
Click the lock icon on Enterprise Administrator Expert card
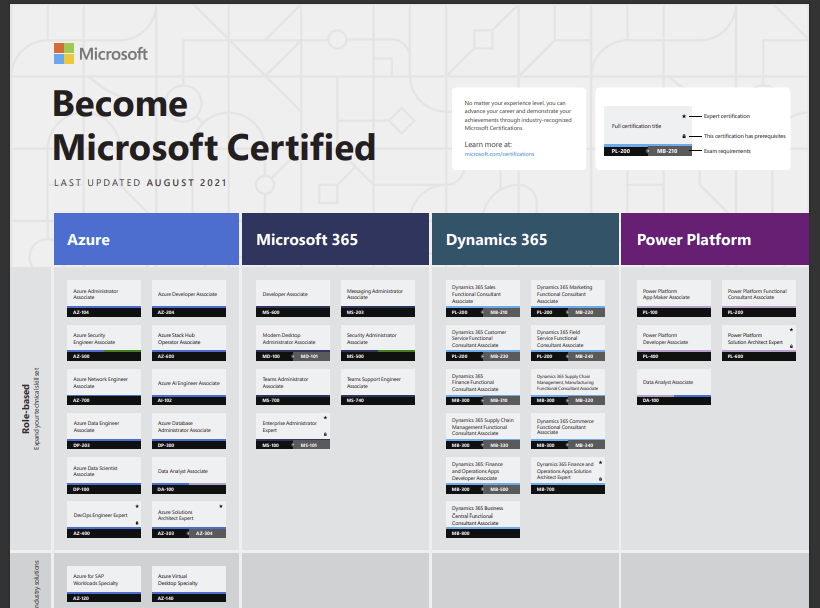(x=325, y=434)
